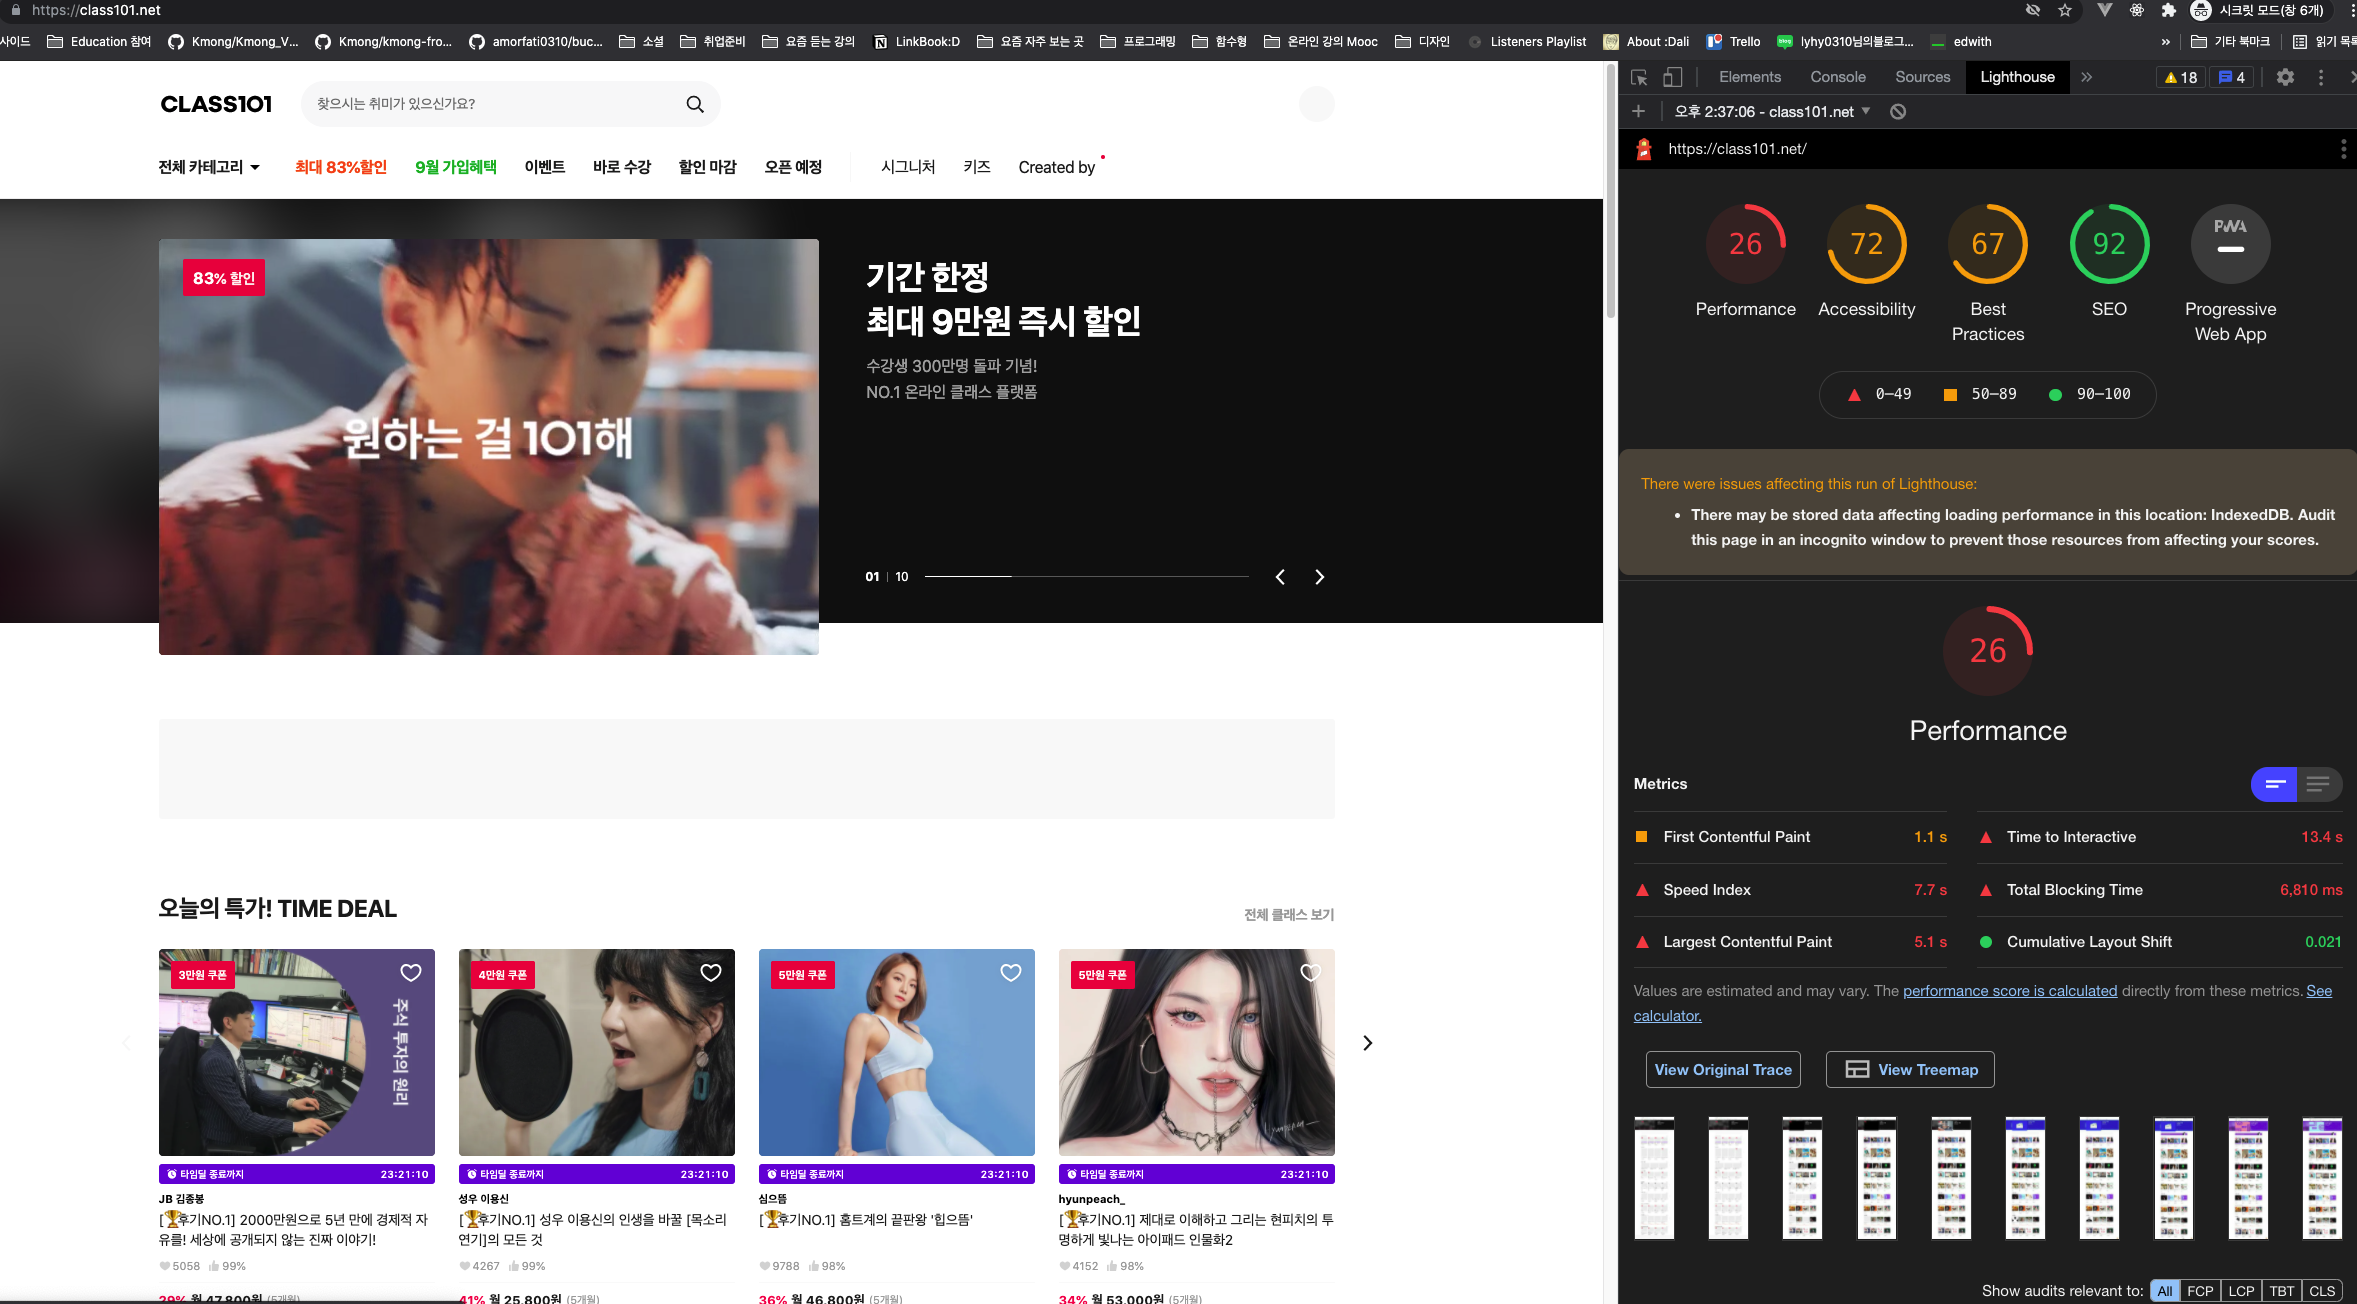
Task: Click the View Treemap button
Action: tap(1909, 1069)
